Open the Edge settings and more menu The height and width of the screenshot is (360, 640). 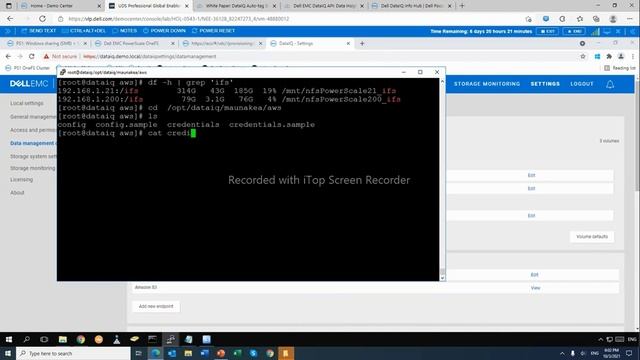coord(629,19)
